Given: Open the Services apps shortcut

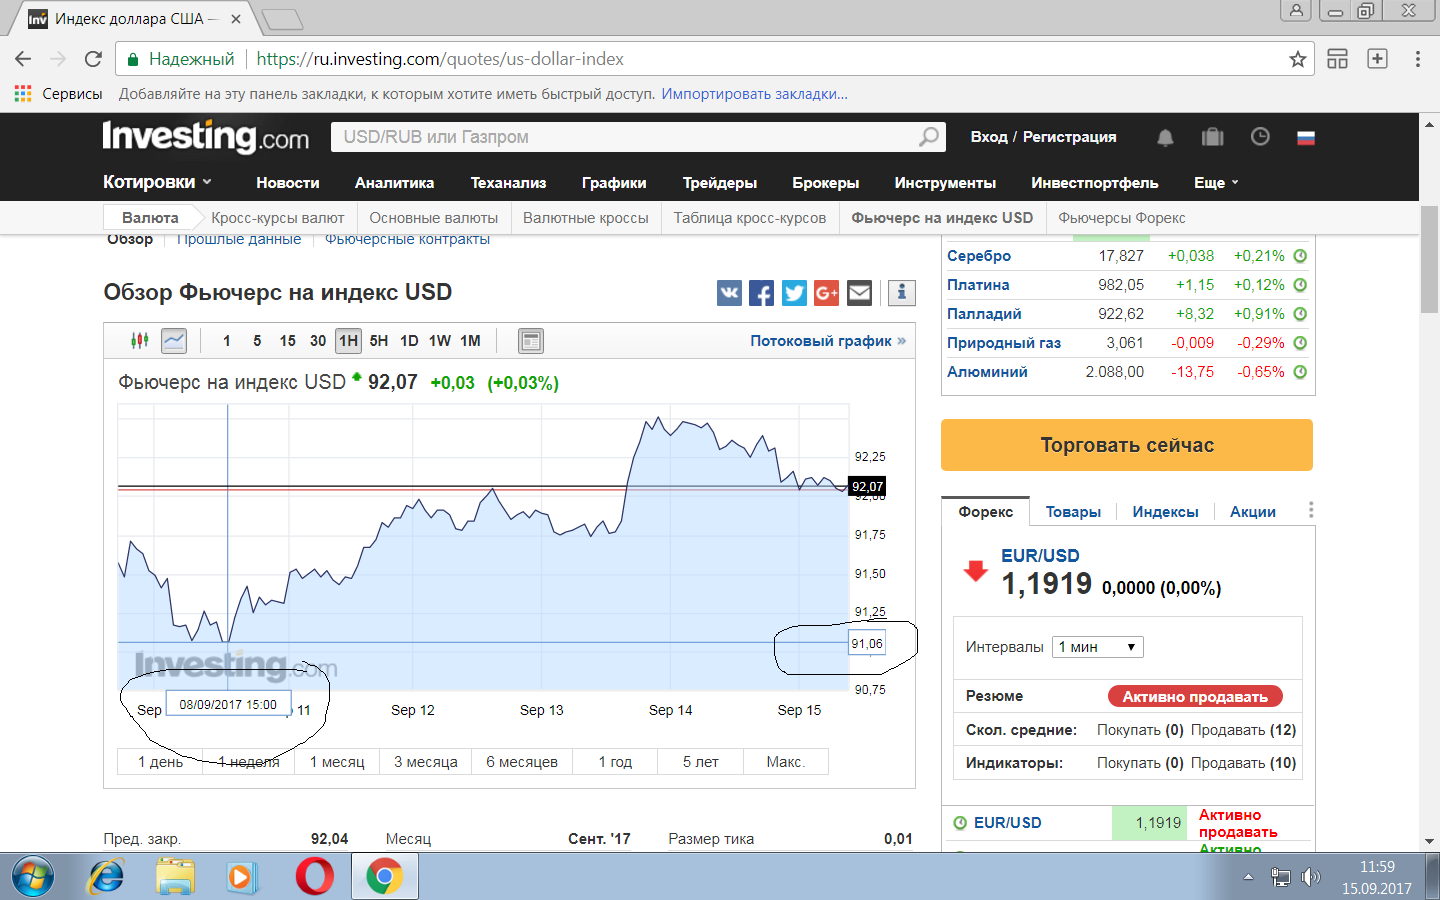Looking at the screenshot, I should click(x=58, y=94).
